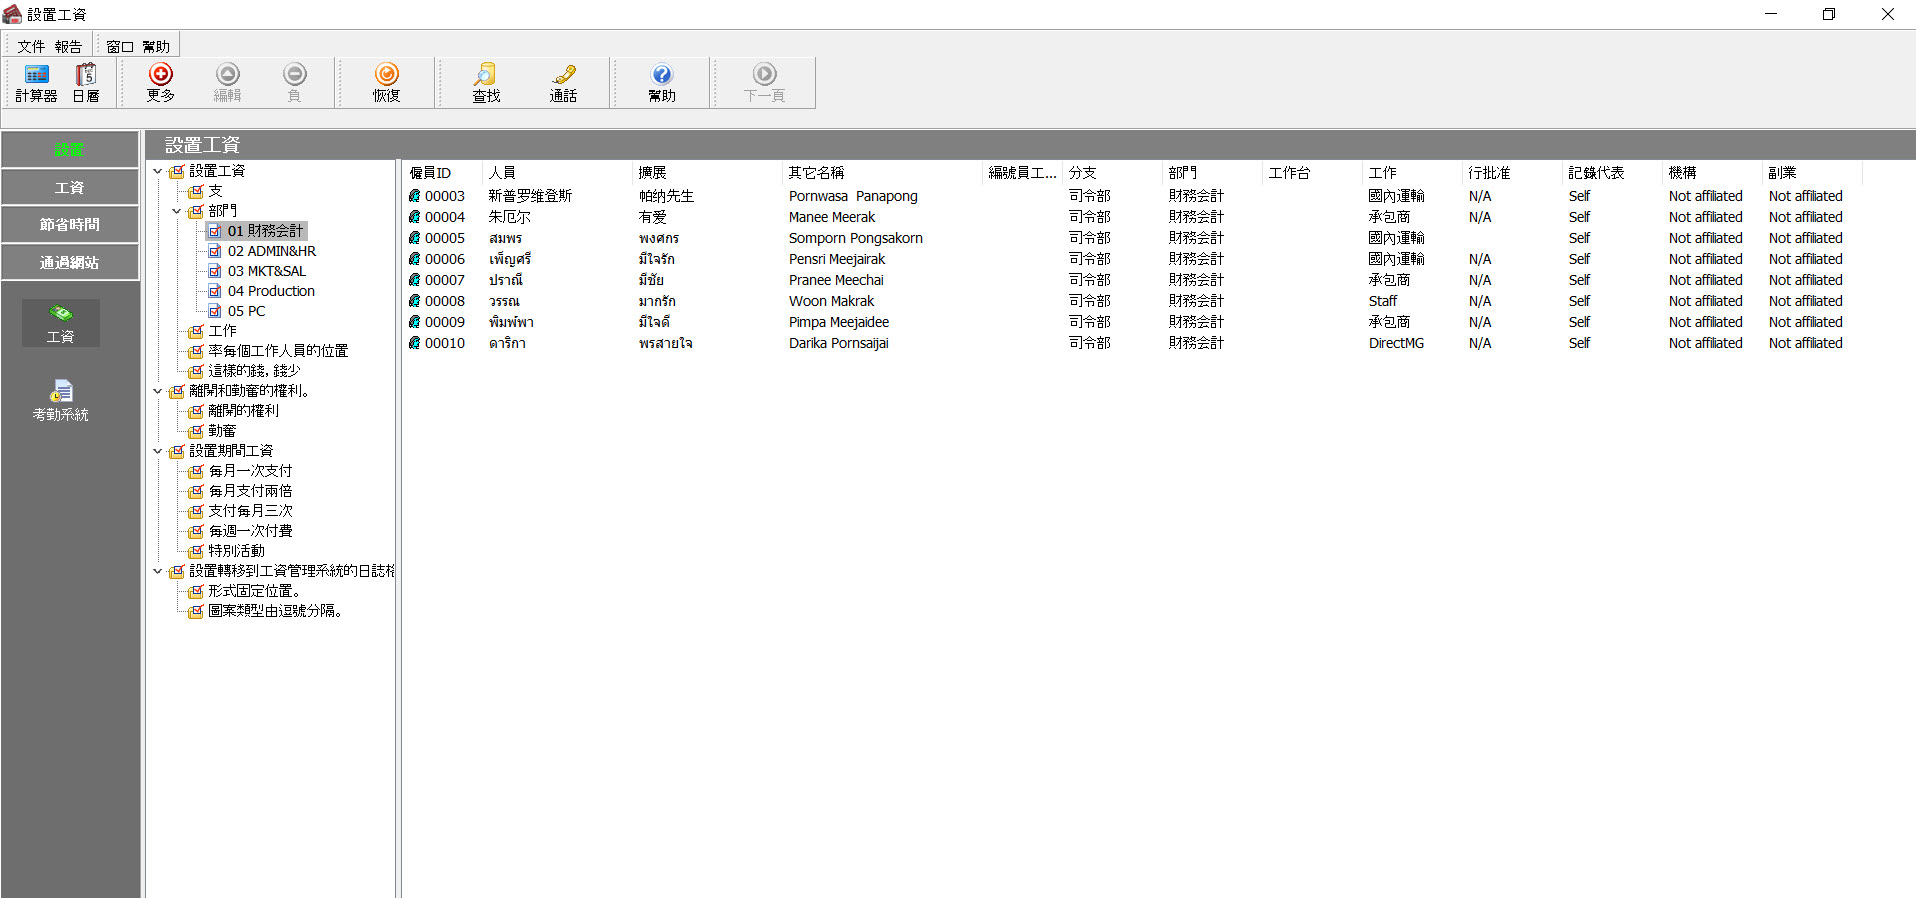Sort by 人員 column header

coord(557,172)
